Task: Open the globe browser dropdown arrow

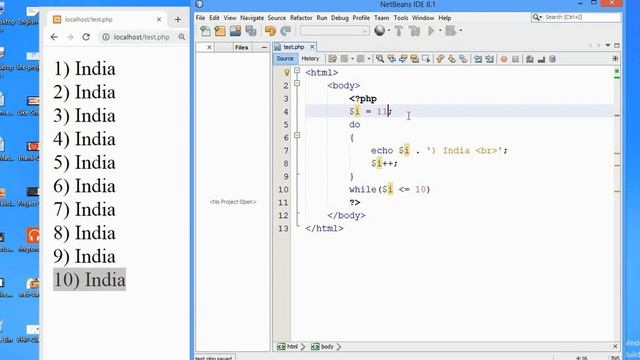Action: tap(389, 31)
